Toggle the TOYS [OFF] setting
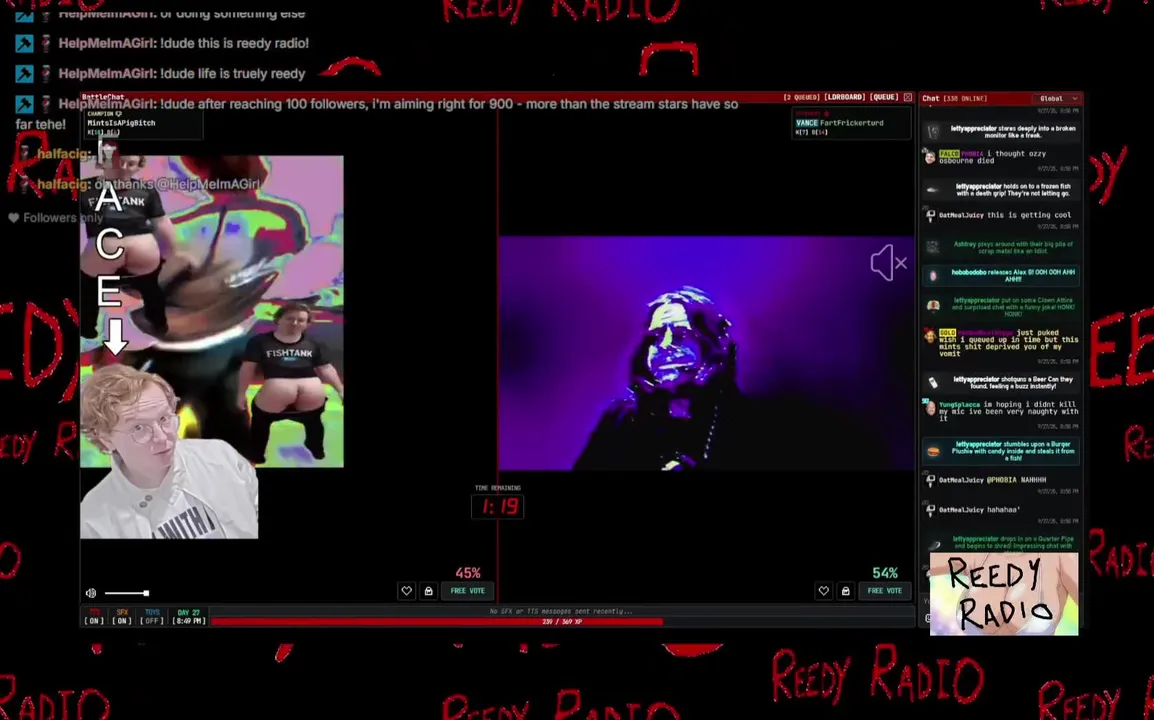The width and height of the screenshot is (1154, 720). (152, 616)
